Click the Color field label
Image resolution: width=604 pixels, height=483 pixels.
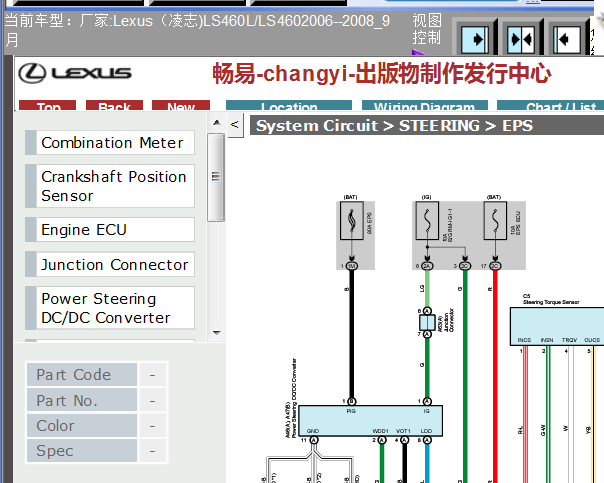coord(82,426)
